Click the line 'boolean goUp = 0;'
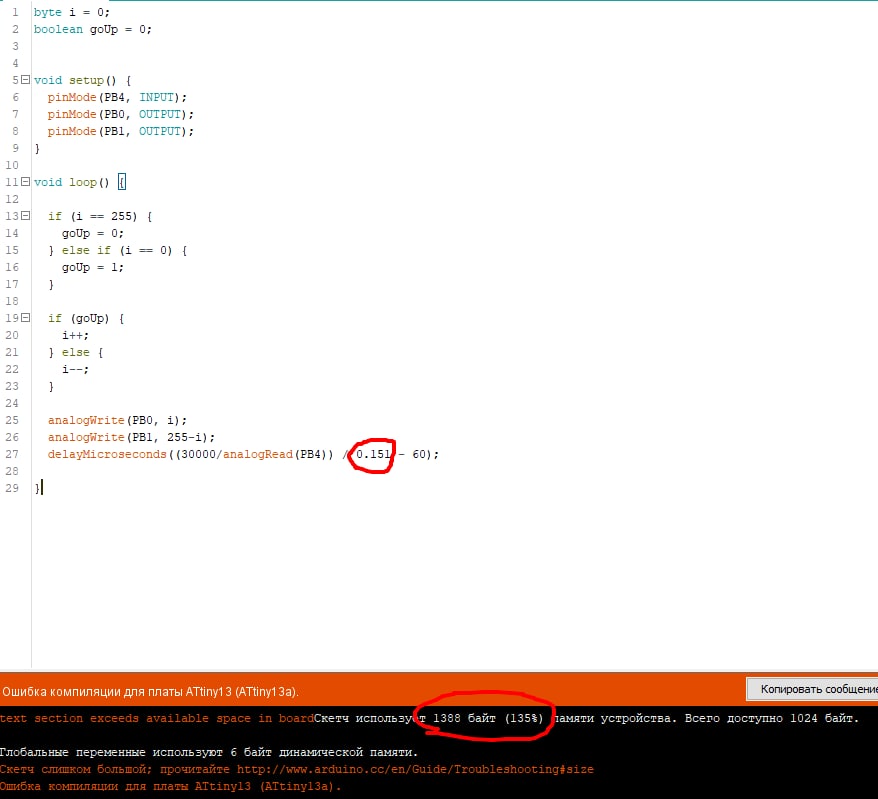The image size is (878, 799). click(x=92, y=29)
